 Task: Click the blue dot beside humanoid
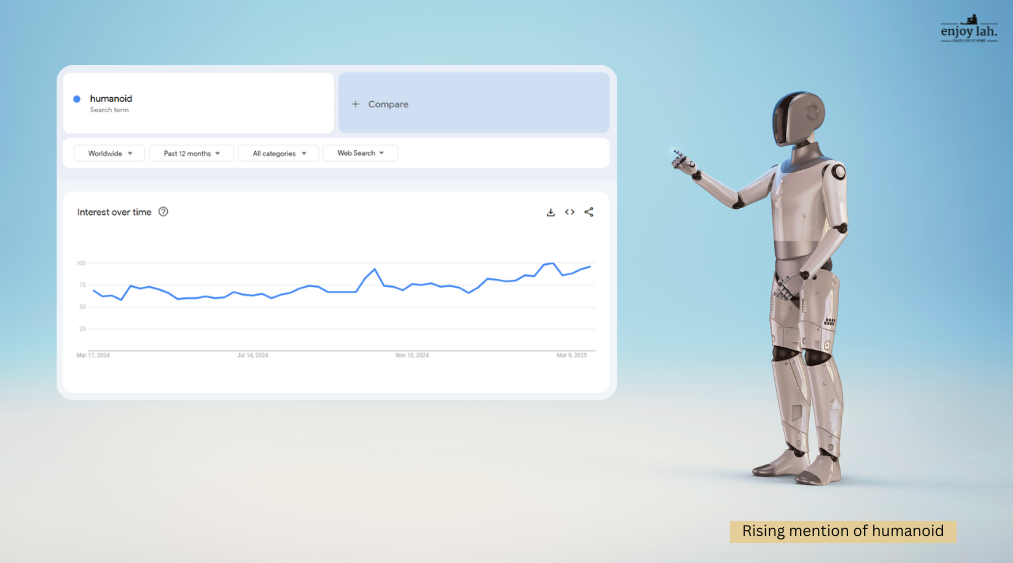pos(77,99)
